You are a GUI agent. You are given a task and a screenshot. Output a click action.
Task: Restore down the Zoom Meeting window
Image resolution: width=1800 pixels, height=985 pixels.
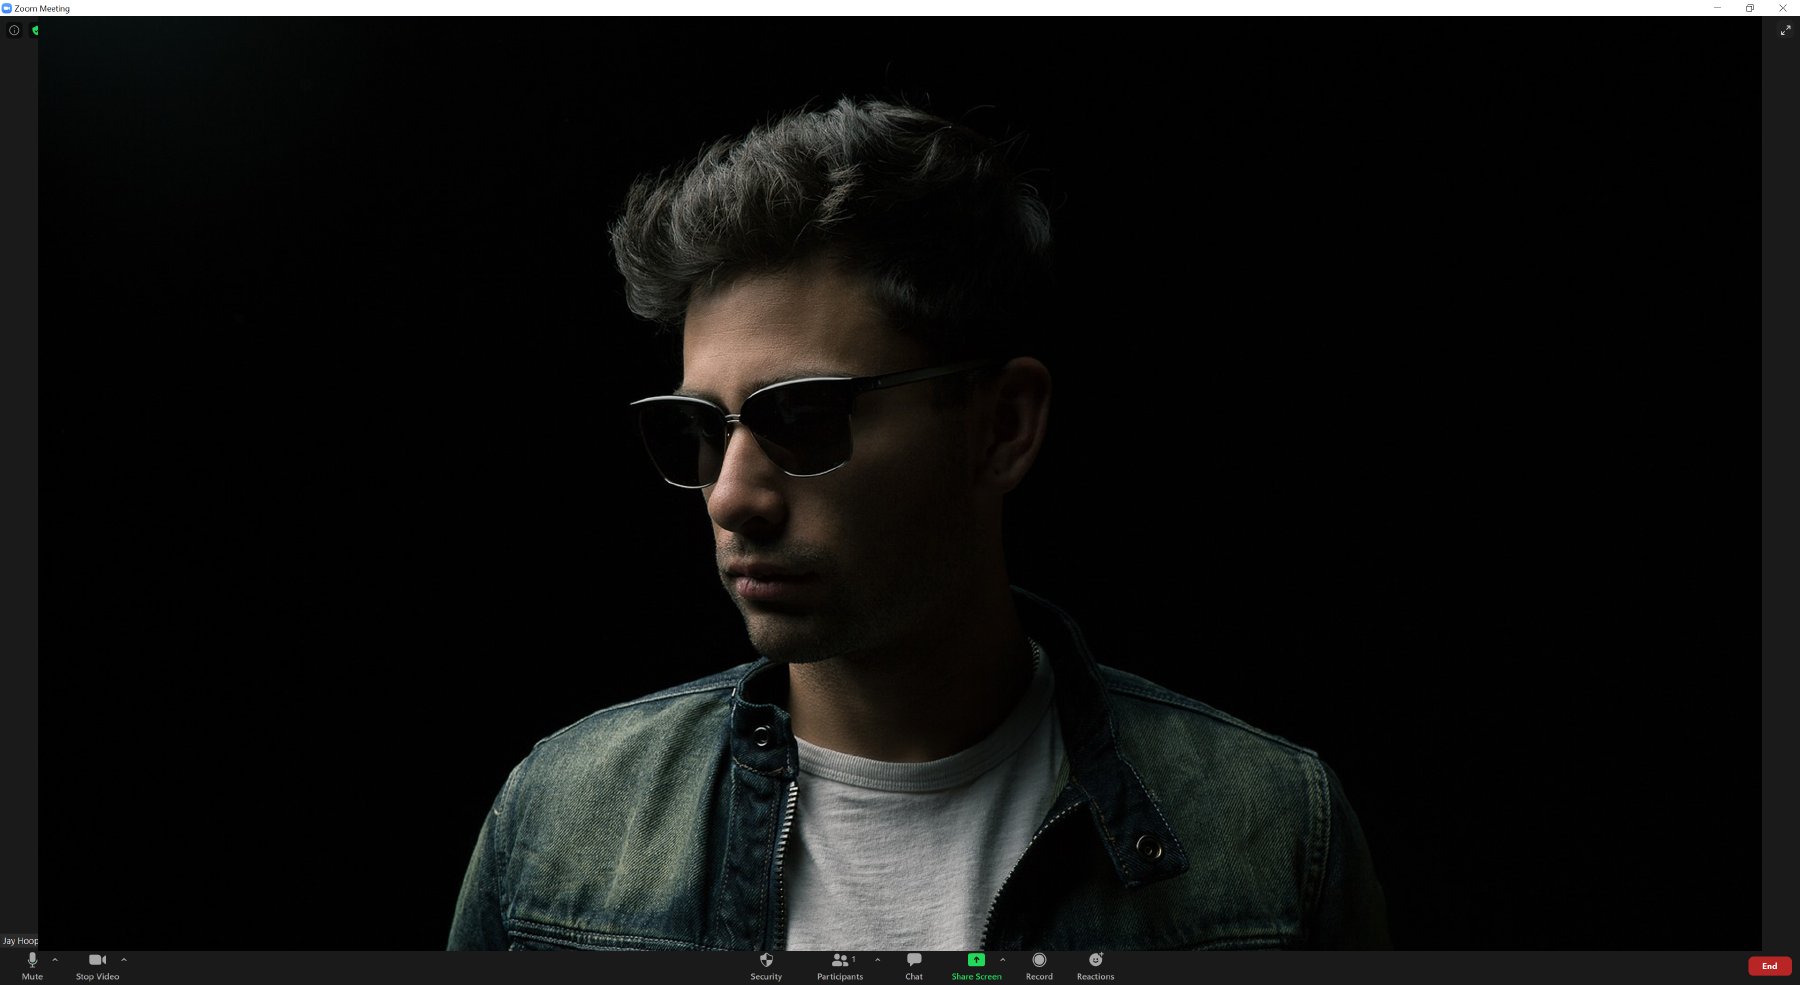pyautogui.click(x=1750, y=8)
